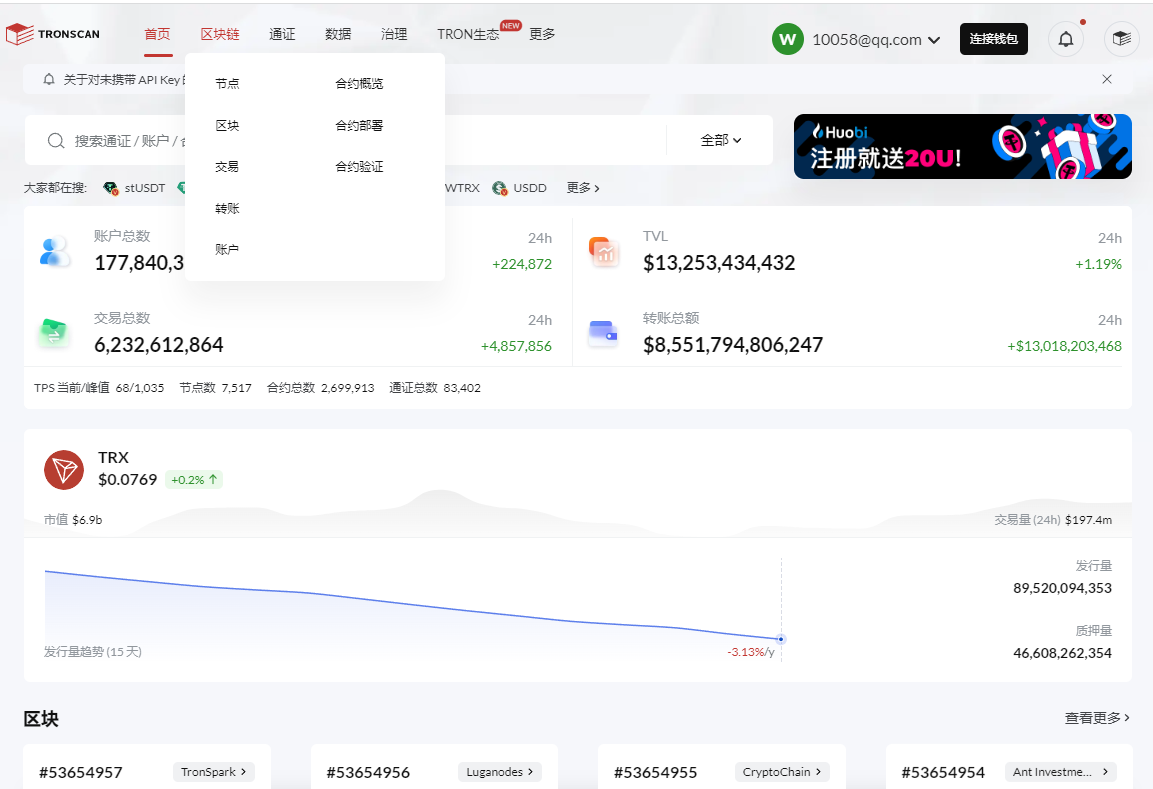The height and width of the screenshot is (789, 1153).
Task: Click the 连接钱包 button
Action: click(x=993, y=39)
